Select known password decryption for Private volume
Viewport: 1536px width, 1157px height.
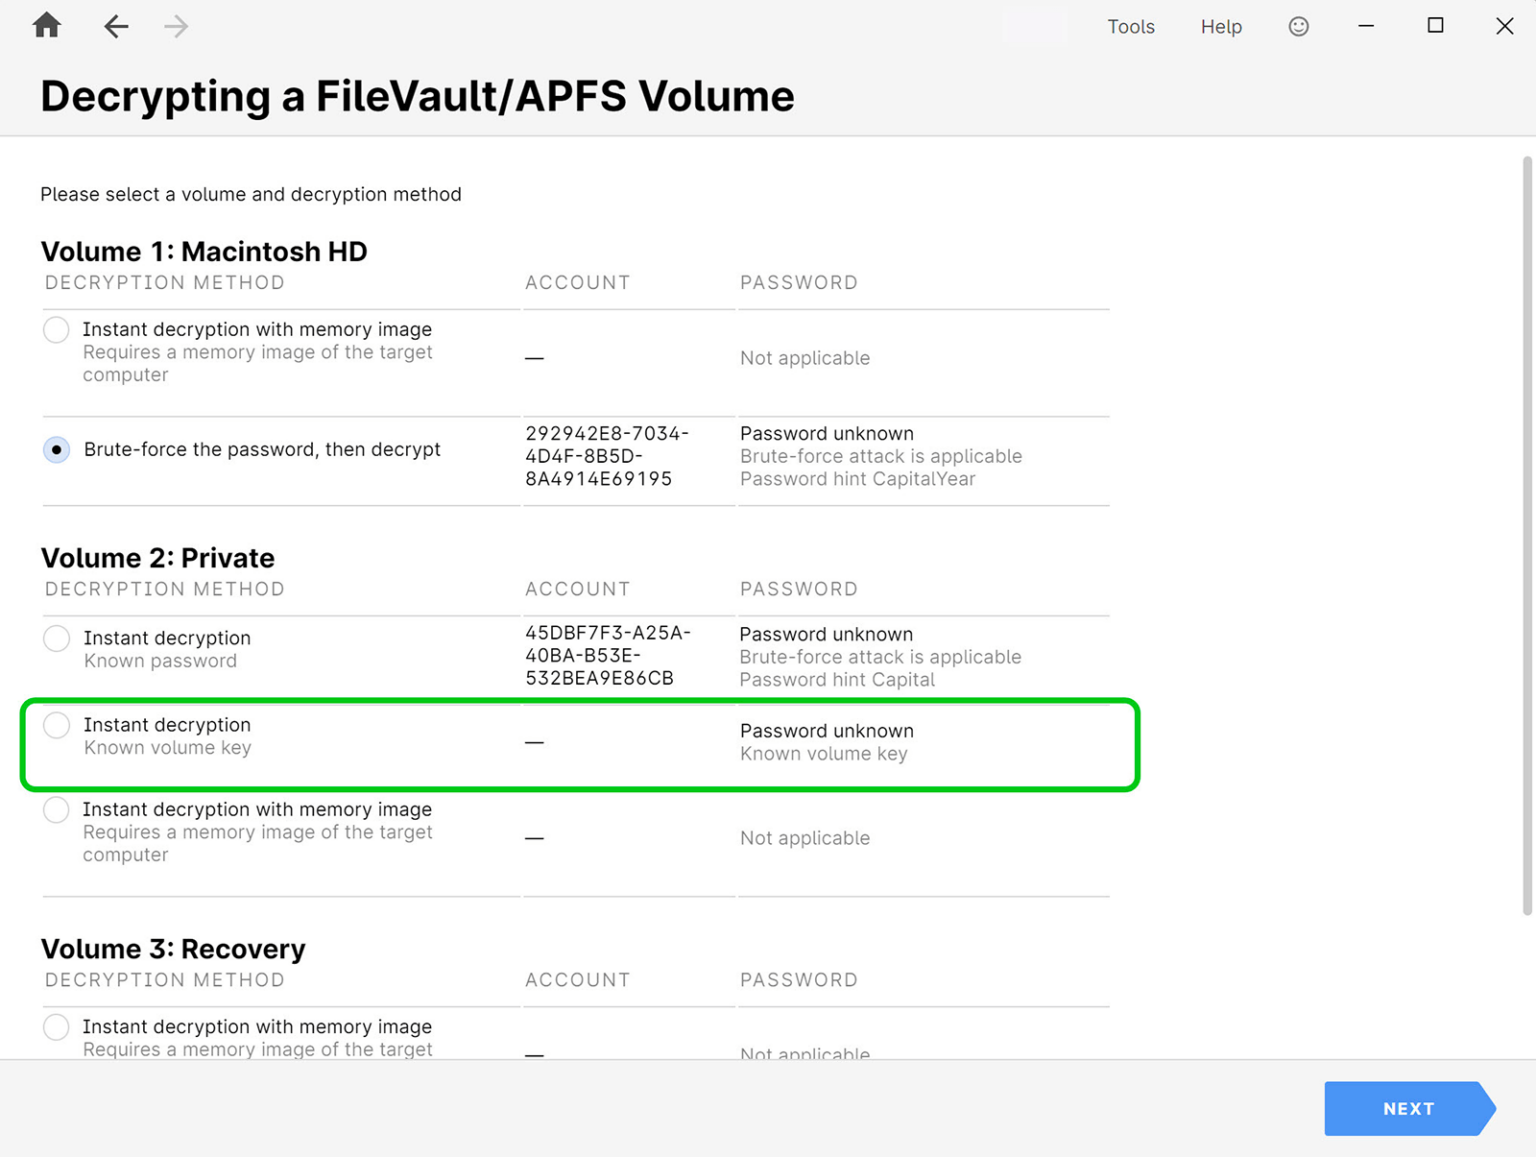click(x=56, y=638)
